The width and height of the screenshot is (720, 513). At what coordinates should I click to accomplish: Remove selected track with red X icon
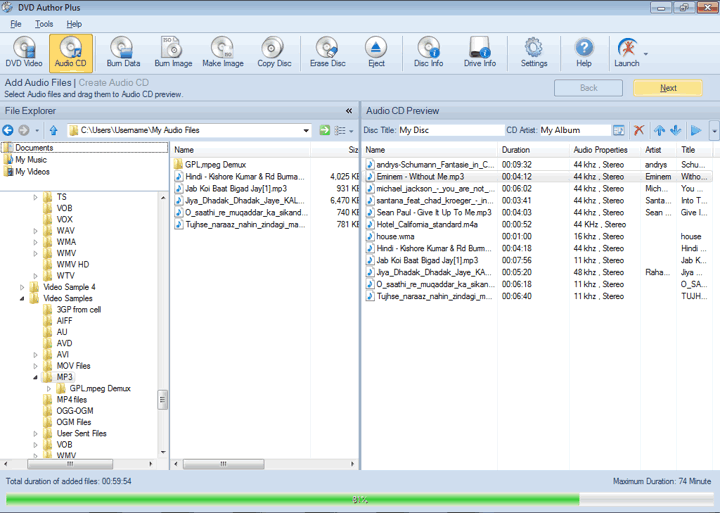tap(639, 131)
